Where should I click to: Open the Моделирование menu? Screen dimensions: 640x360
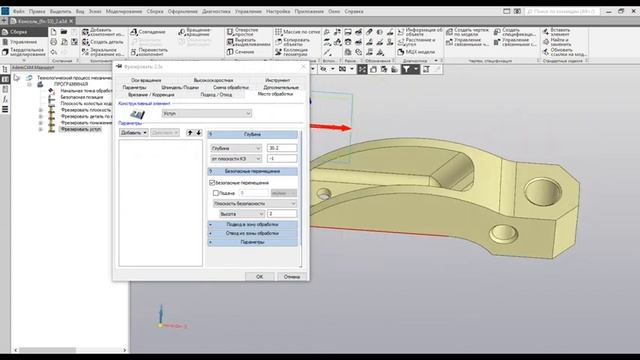(124, 11)
